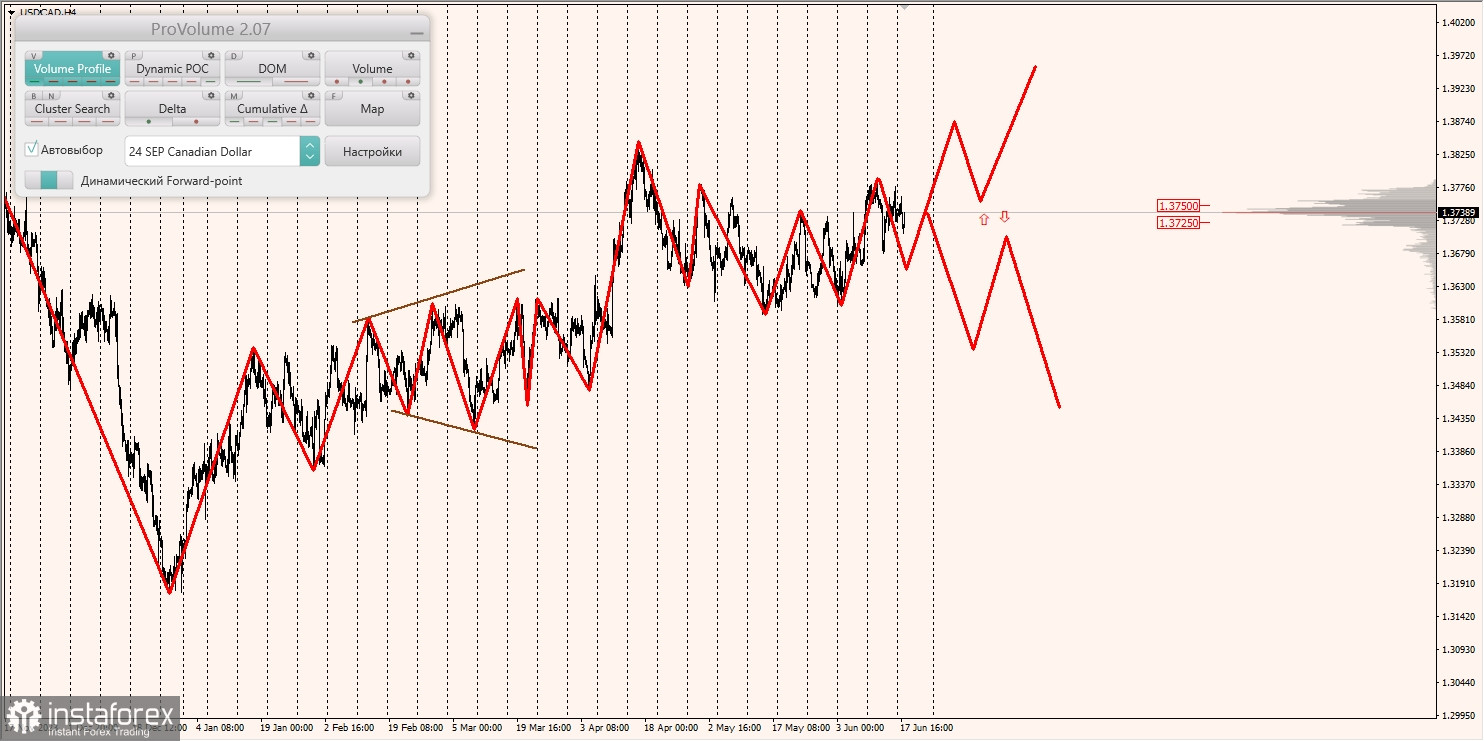The image size is (1484, 741).
Task: Click the 4 Jan 08:00 date label
Action: click(x=222, y=728)
